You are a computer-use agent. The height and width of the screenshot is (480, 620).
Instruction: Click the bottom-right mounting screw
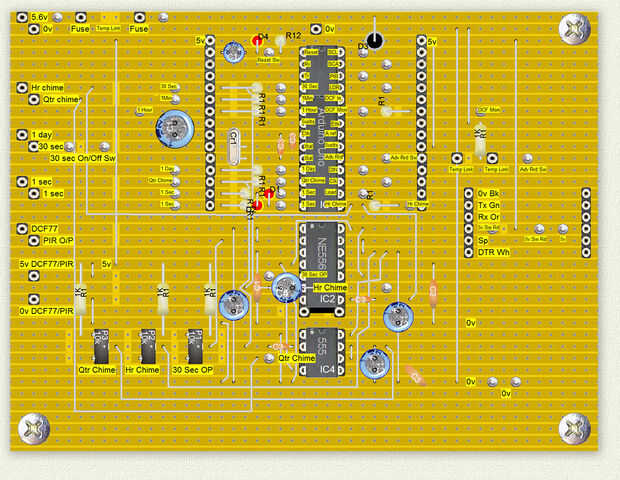[575, 429]
